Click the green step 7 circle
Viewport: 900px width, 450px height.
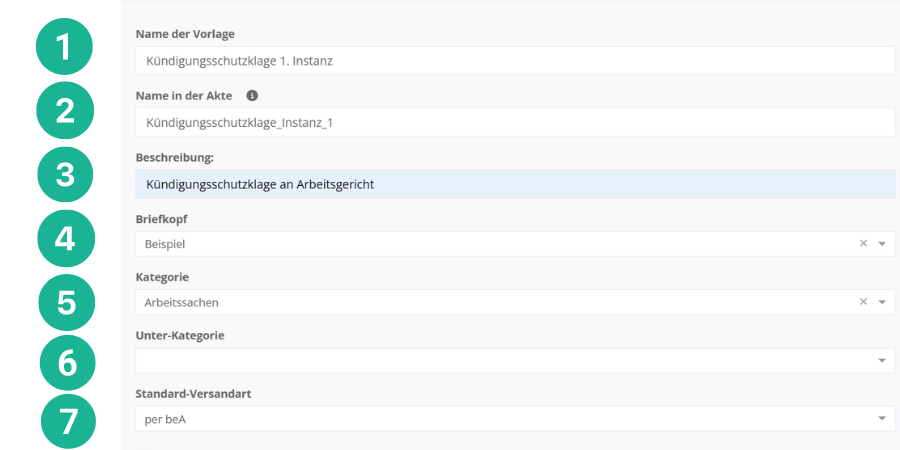click(67, 420)
